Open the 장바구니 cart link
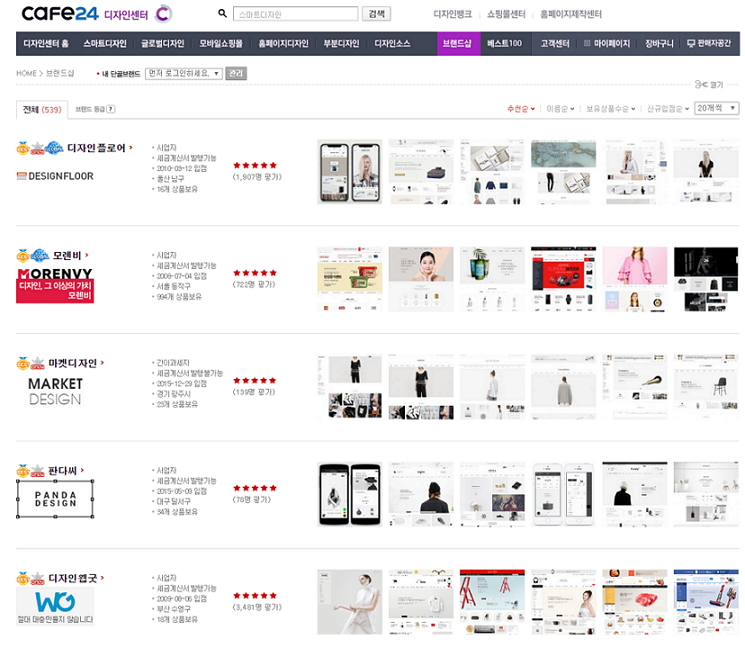Image resolution: width=745 pixels, height=648 pixels. click(659, 44)
